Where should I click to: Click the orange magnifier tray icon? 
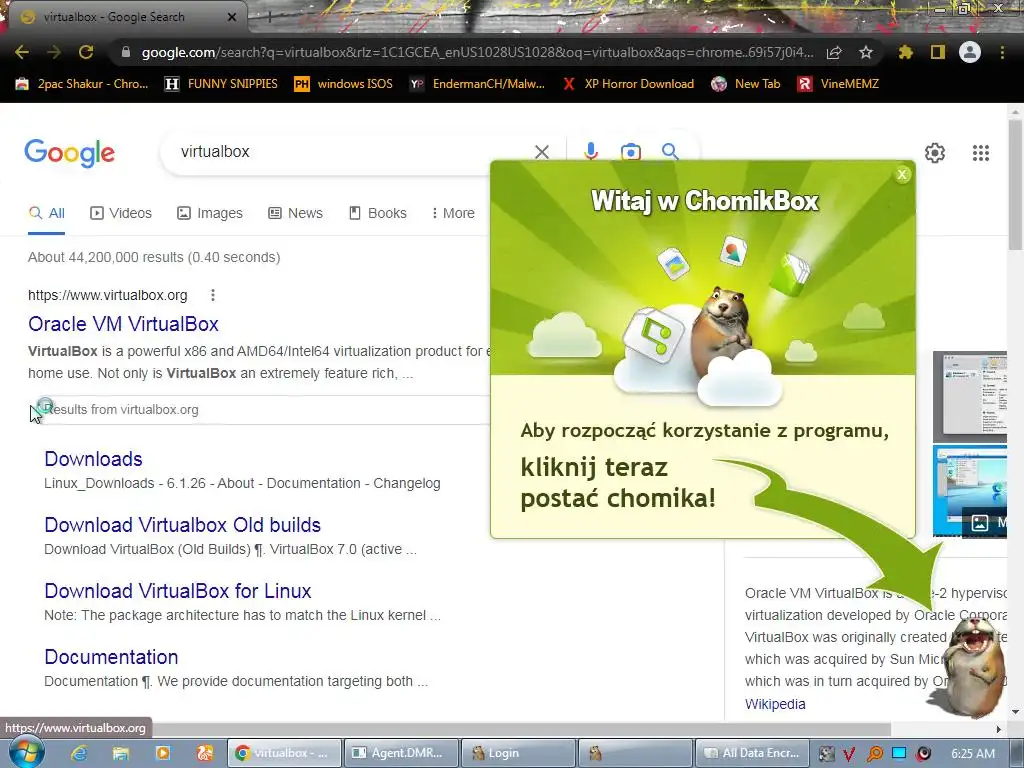pos(874,754)
